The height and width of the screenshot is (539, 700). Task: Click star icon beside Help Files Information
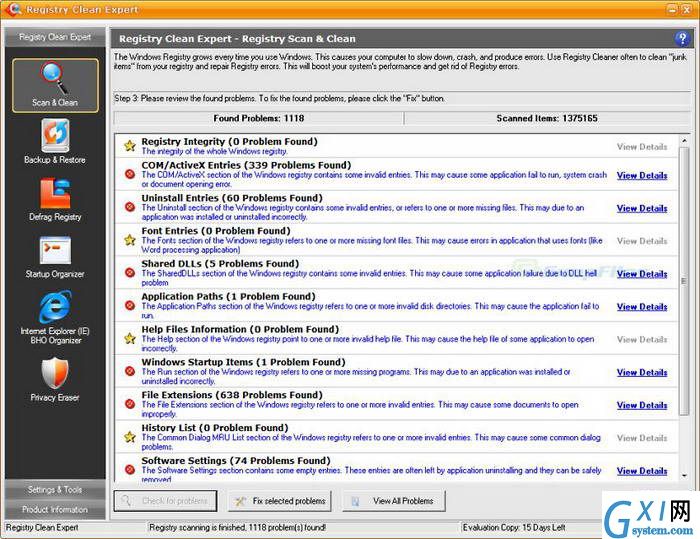point(130,338)
